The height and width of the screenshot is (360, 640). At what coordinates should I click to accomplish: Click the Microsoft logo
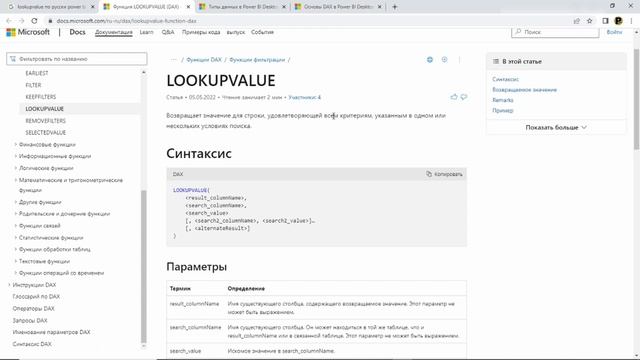(x=28, y=32)
